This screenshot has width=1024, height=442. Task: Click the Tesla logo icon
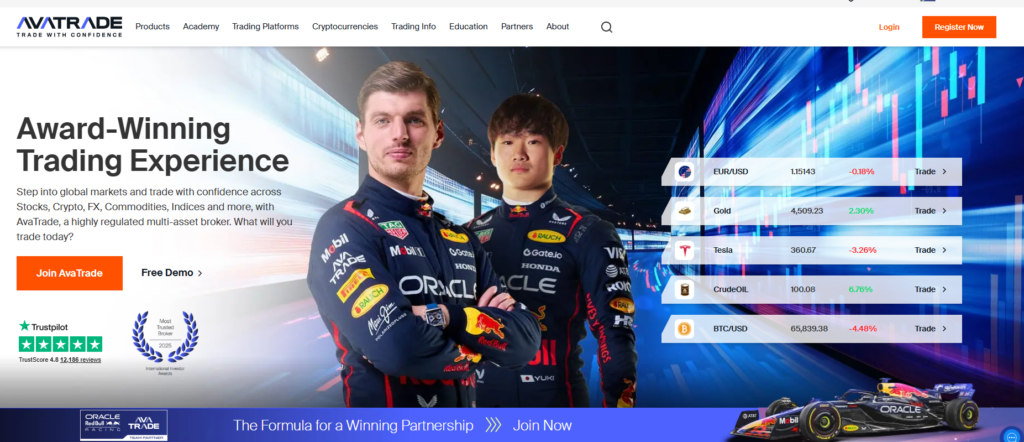click(684, 250)
